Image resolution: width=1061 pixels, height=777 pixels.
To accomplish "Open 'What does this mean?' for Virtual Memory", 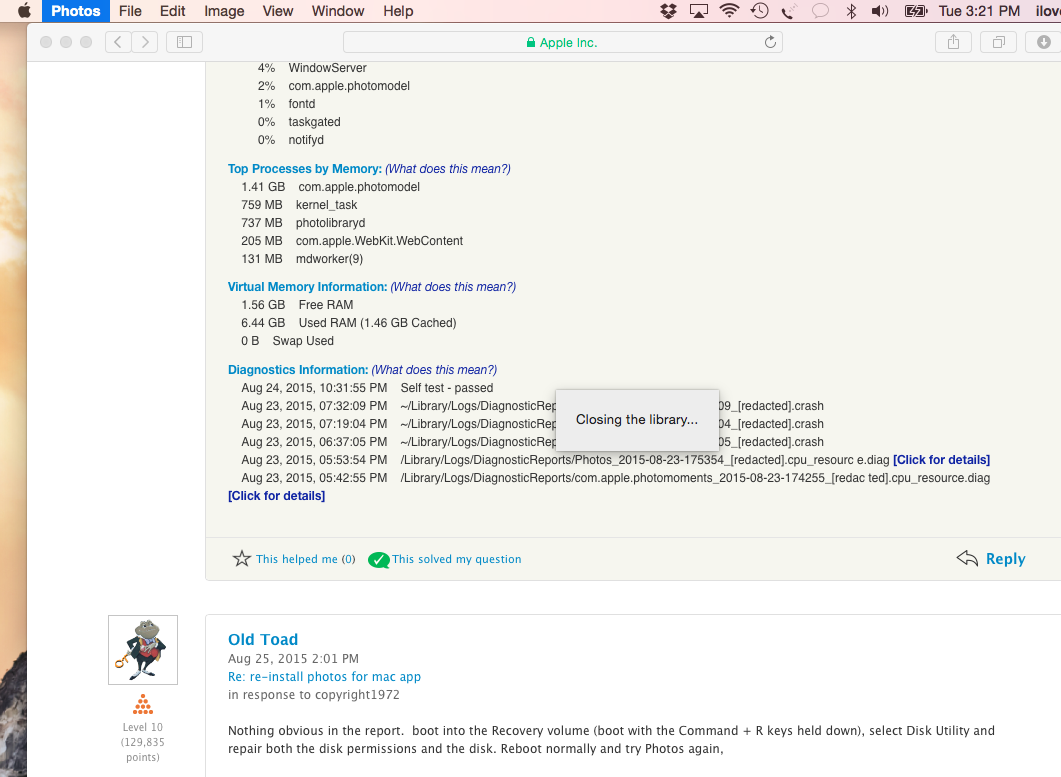I will point(453,286).
